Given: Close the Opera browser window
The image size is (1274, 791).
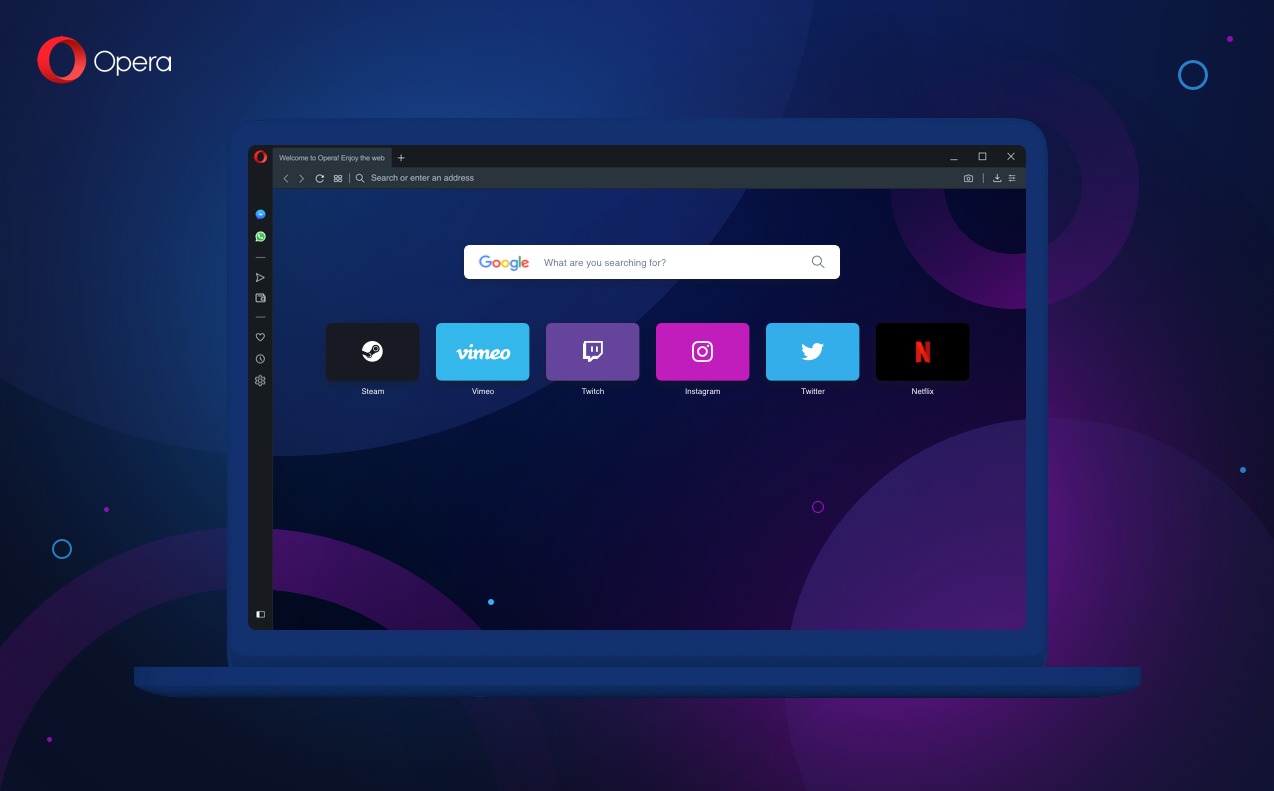Looking at the screenshot, I should click(1011, 157).
